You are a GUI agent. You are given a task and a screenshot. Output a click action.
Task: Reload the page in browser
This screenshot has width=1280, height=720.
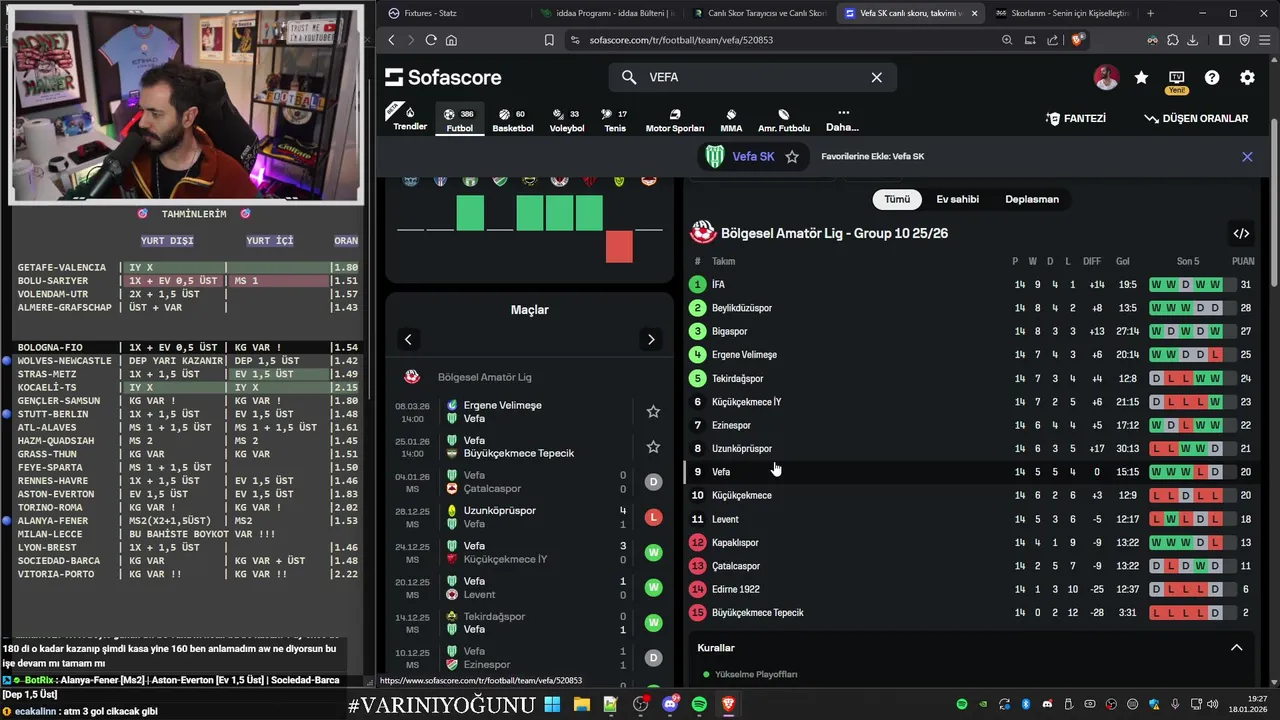pos(431,40)
